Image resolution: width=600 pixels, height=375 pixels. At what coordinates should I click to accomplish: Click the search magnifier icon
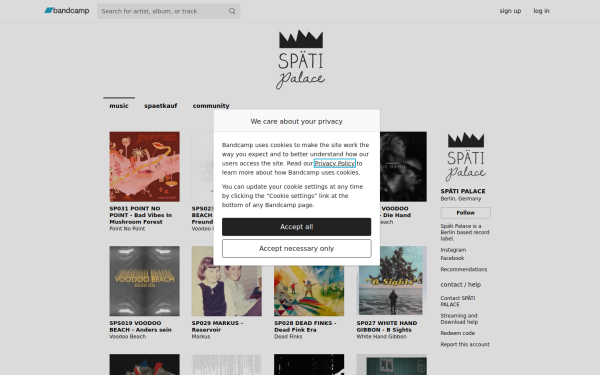(x=232, y=11)
